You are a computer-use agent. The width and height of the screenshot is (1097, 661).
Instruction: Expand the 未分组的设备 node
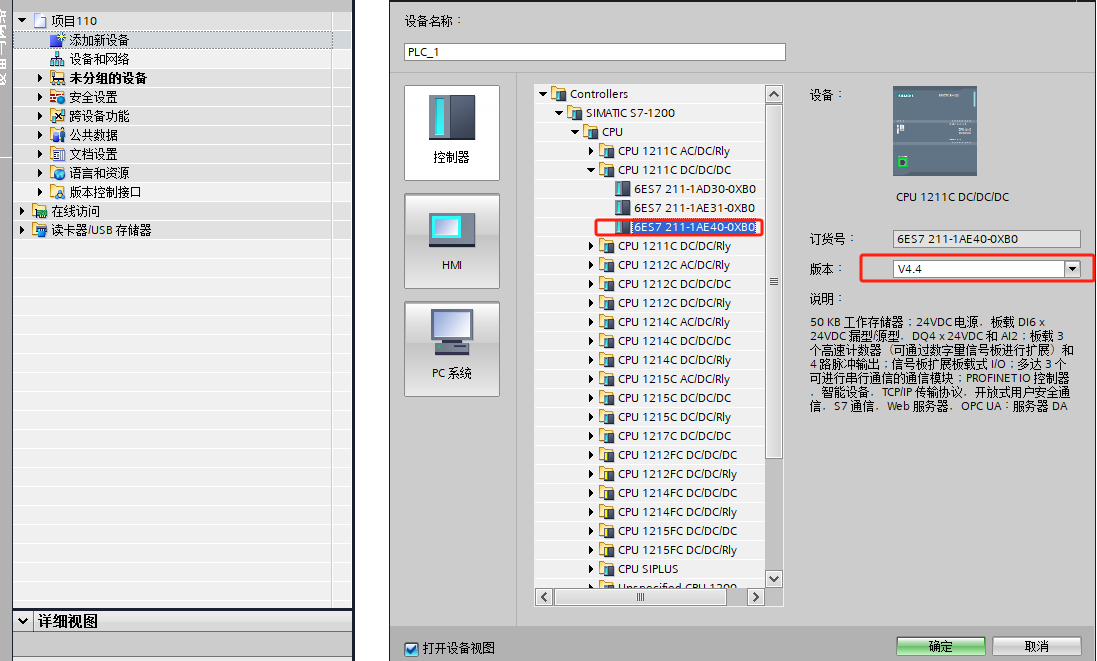(x=40, y=78)
